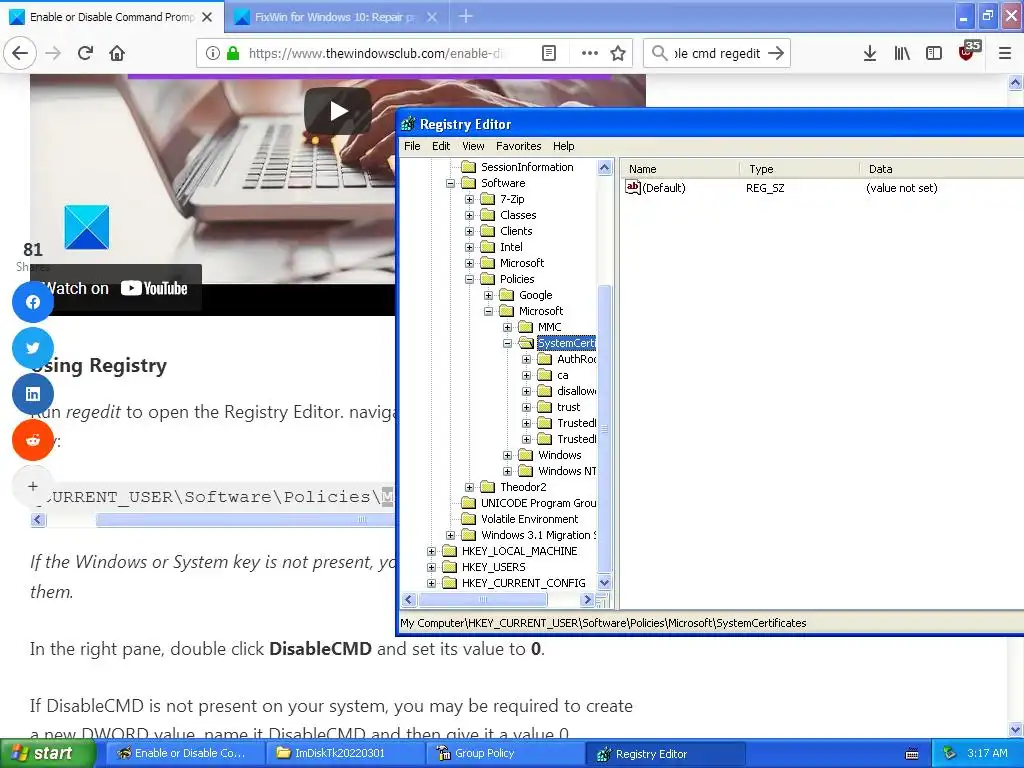Collapse the Policies registry key
1024x768 pixels.
click(470, 280)
